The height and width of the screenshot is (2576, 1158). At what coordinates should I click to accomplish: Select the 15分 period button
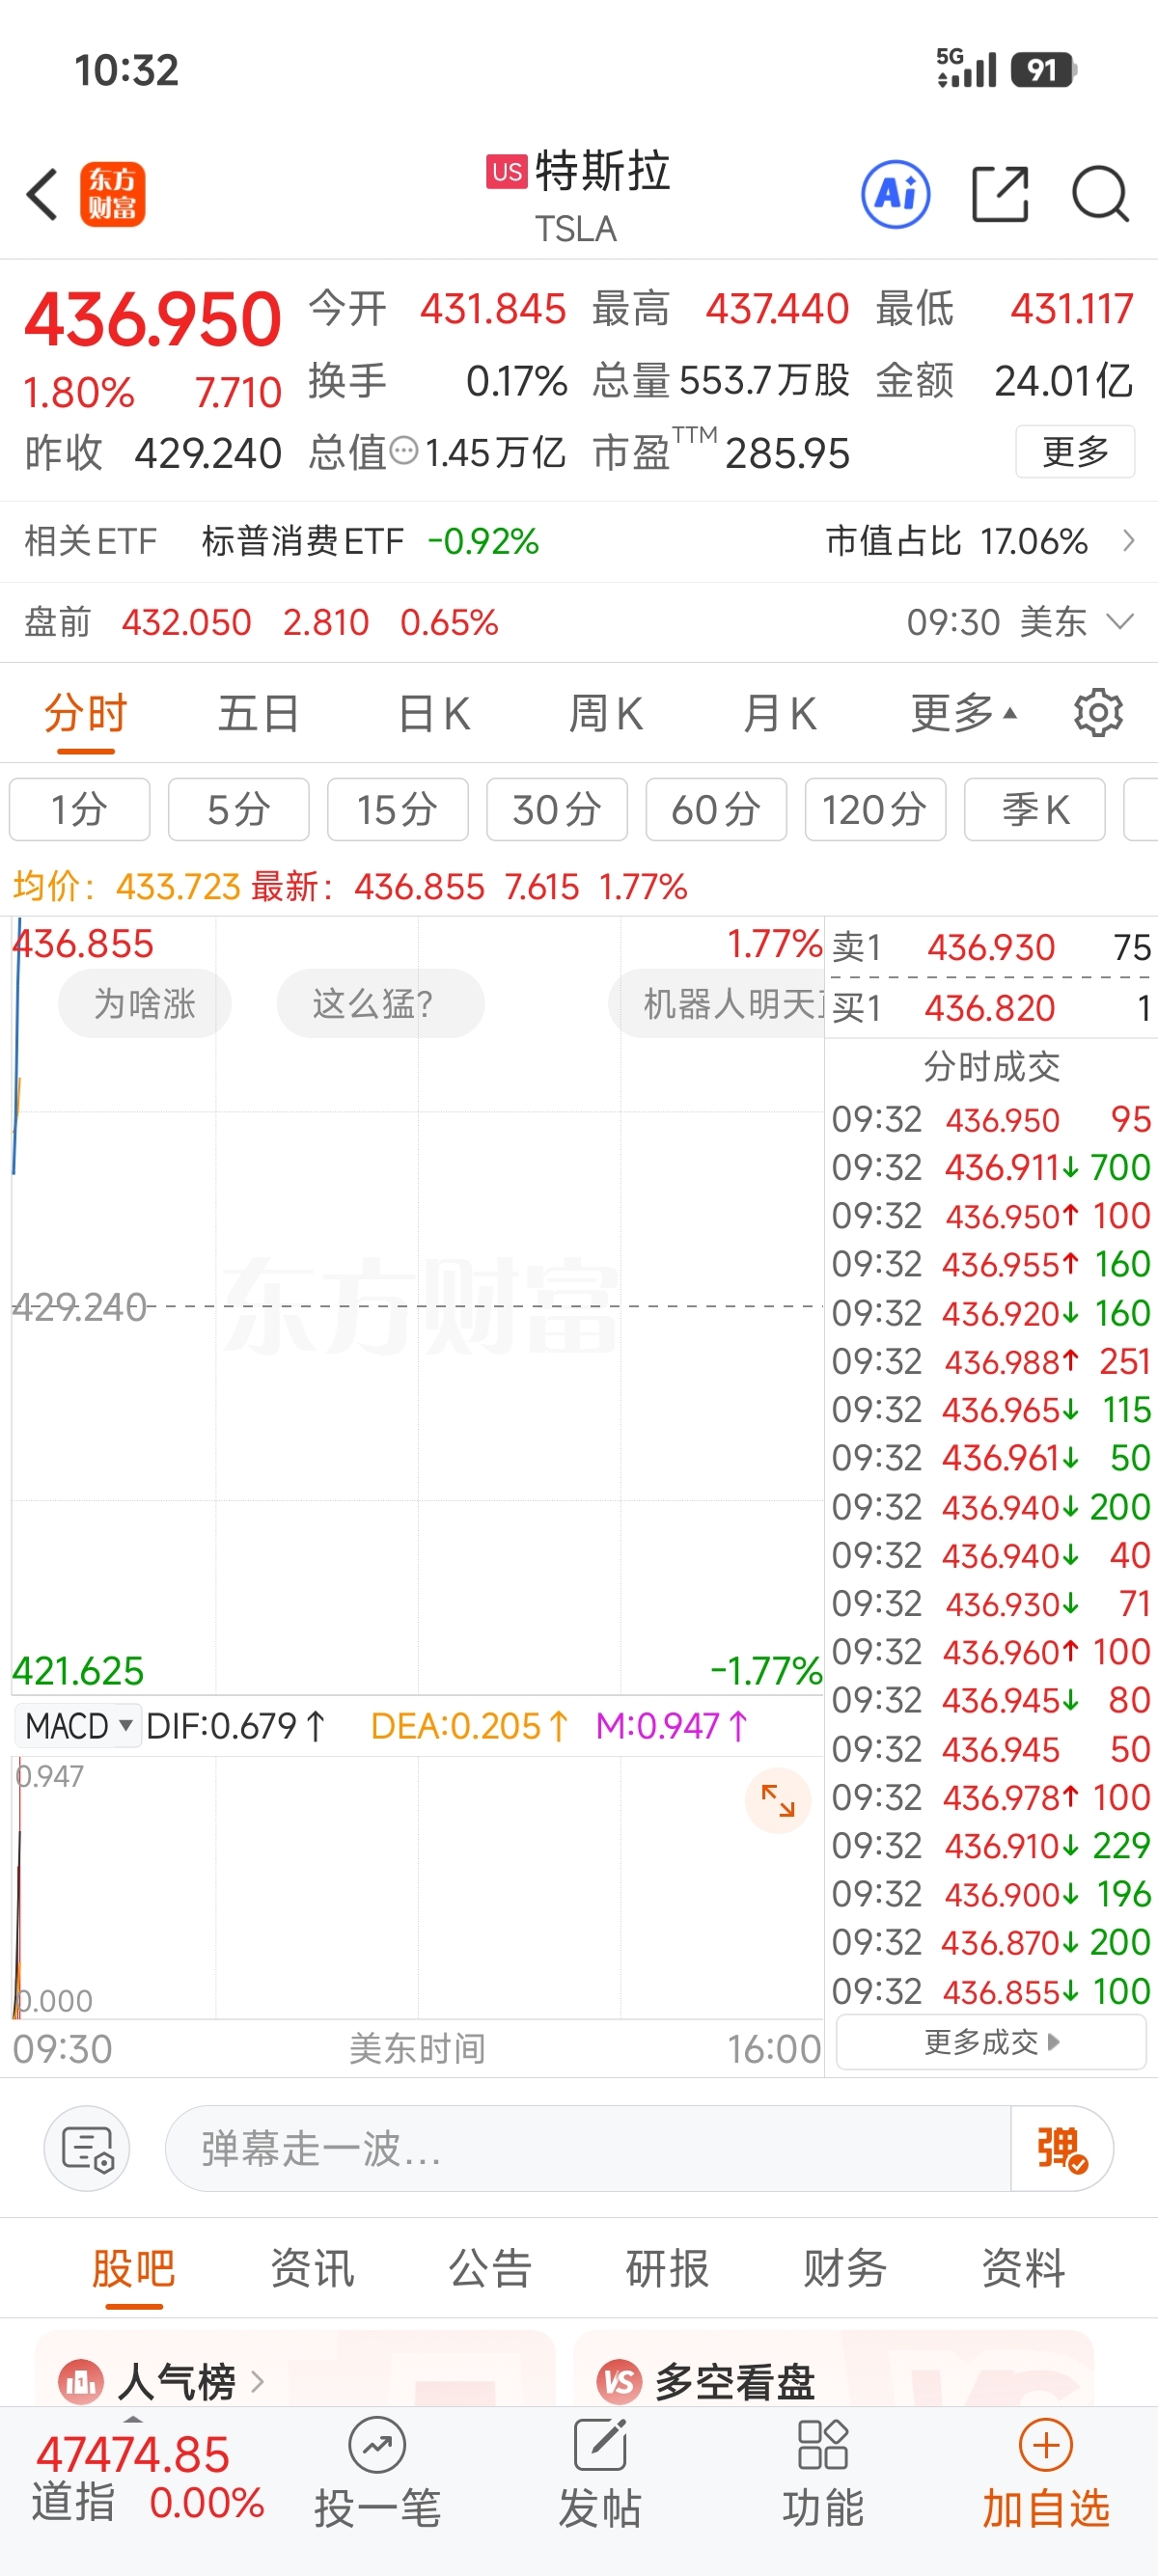398,809
